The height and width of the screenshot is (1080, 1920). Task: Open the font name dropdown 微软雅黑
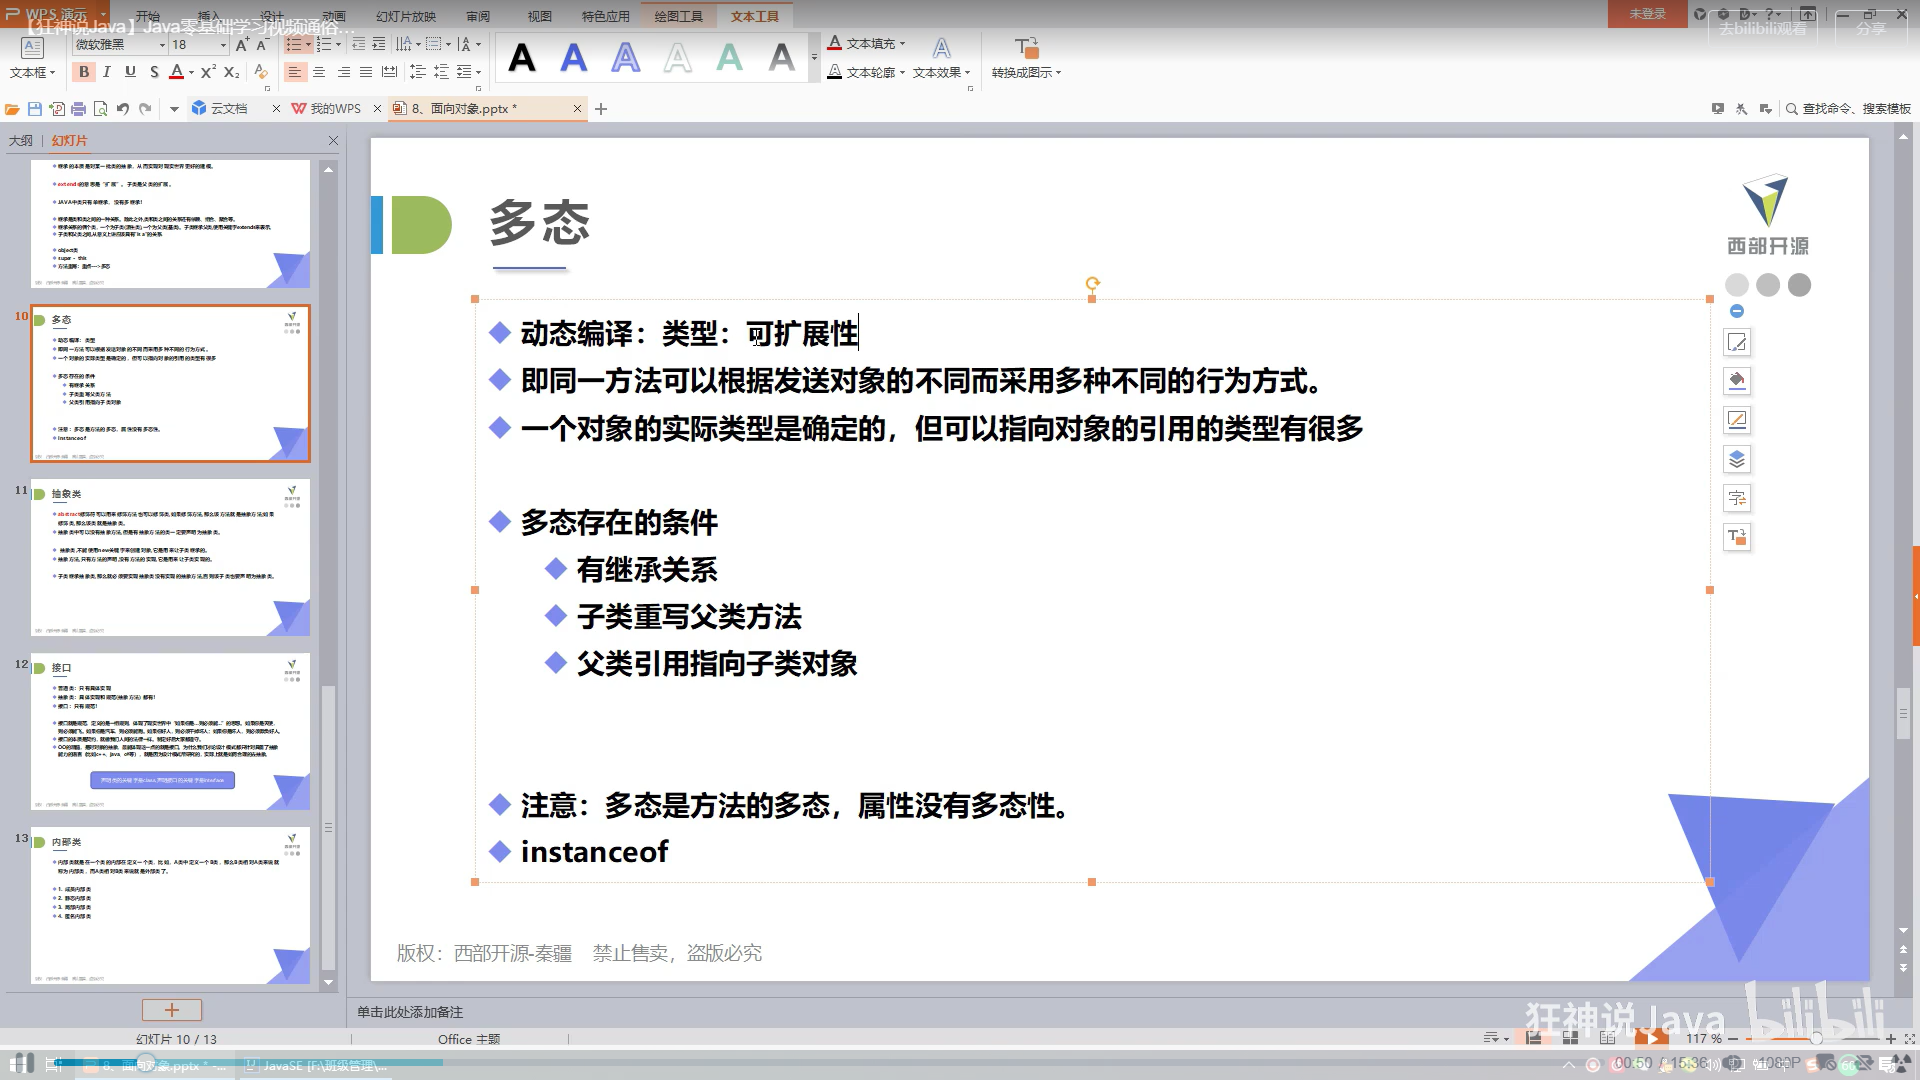(162, 45)
